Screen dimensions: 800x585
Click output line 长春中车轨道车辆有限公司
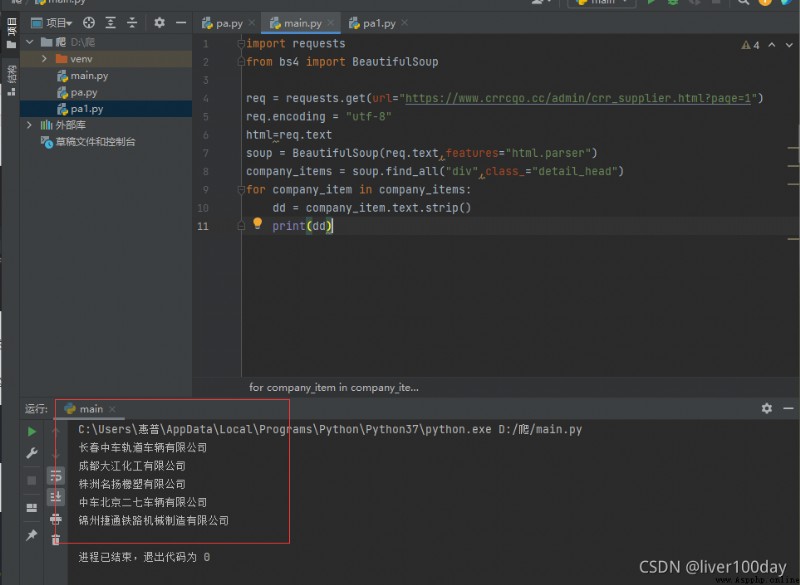tap(143, 448)
